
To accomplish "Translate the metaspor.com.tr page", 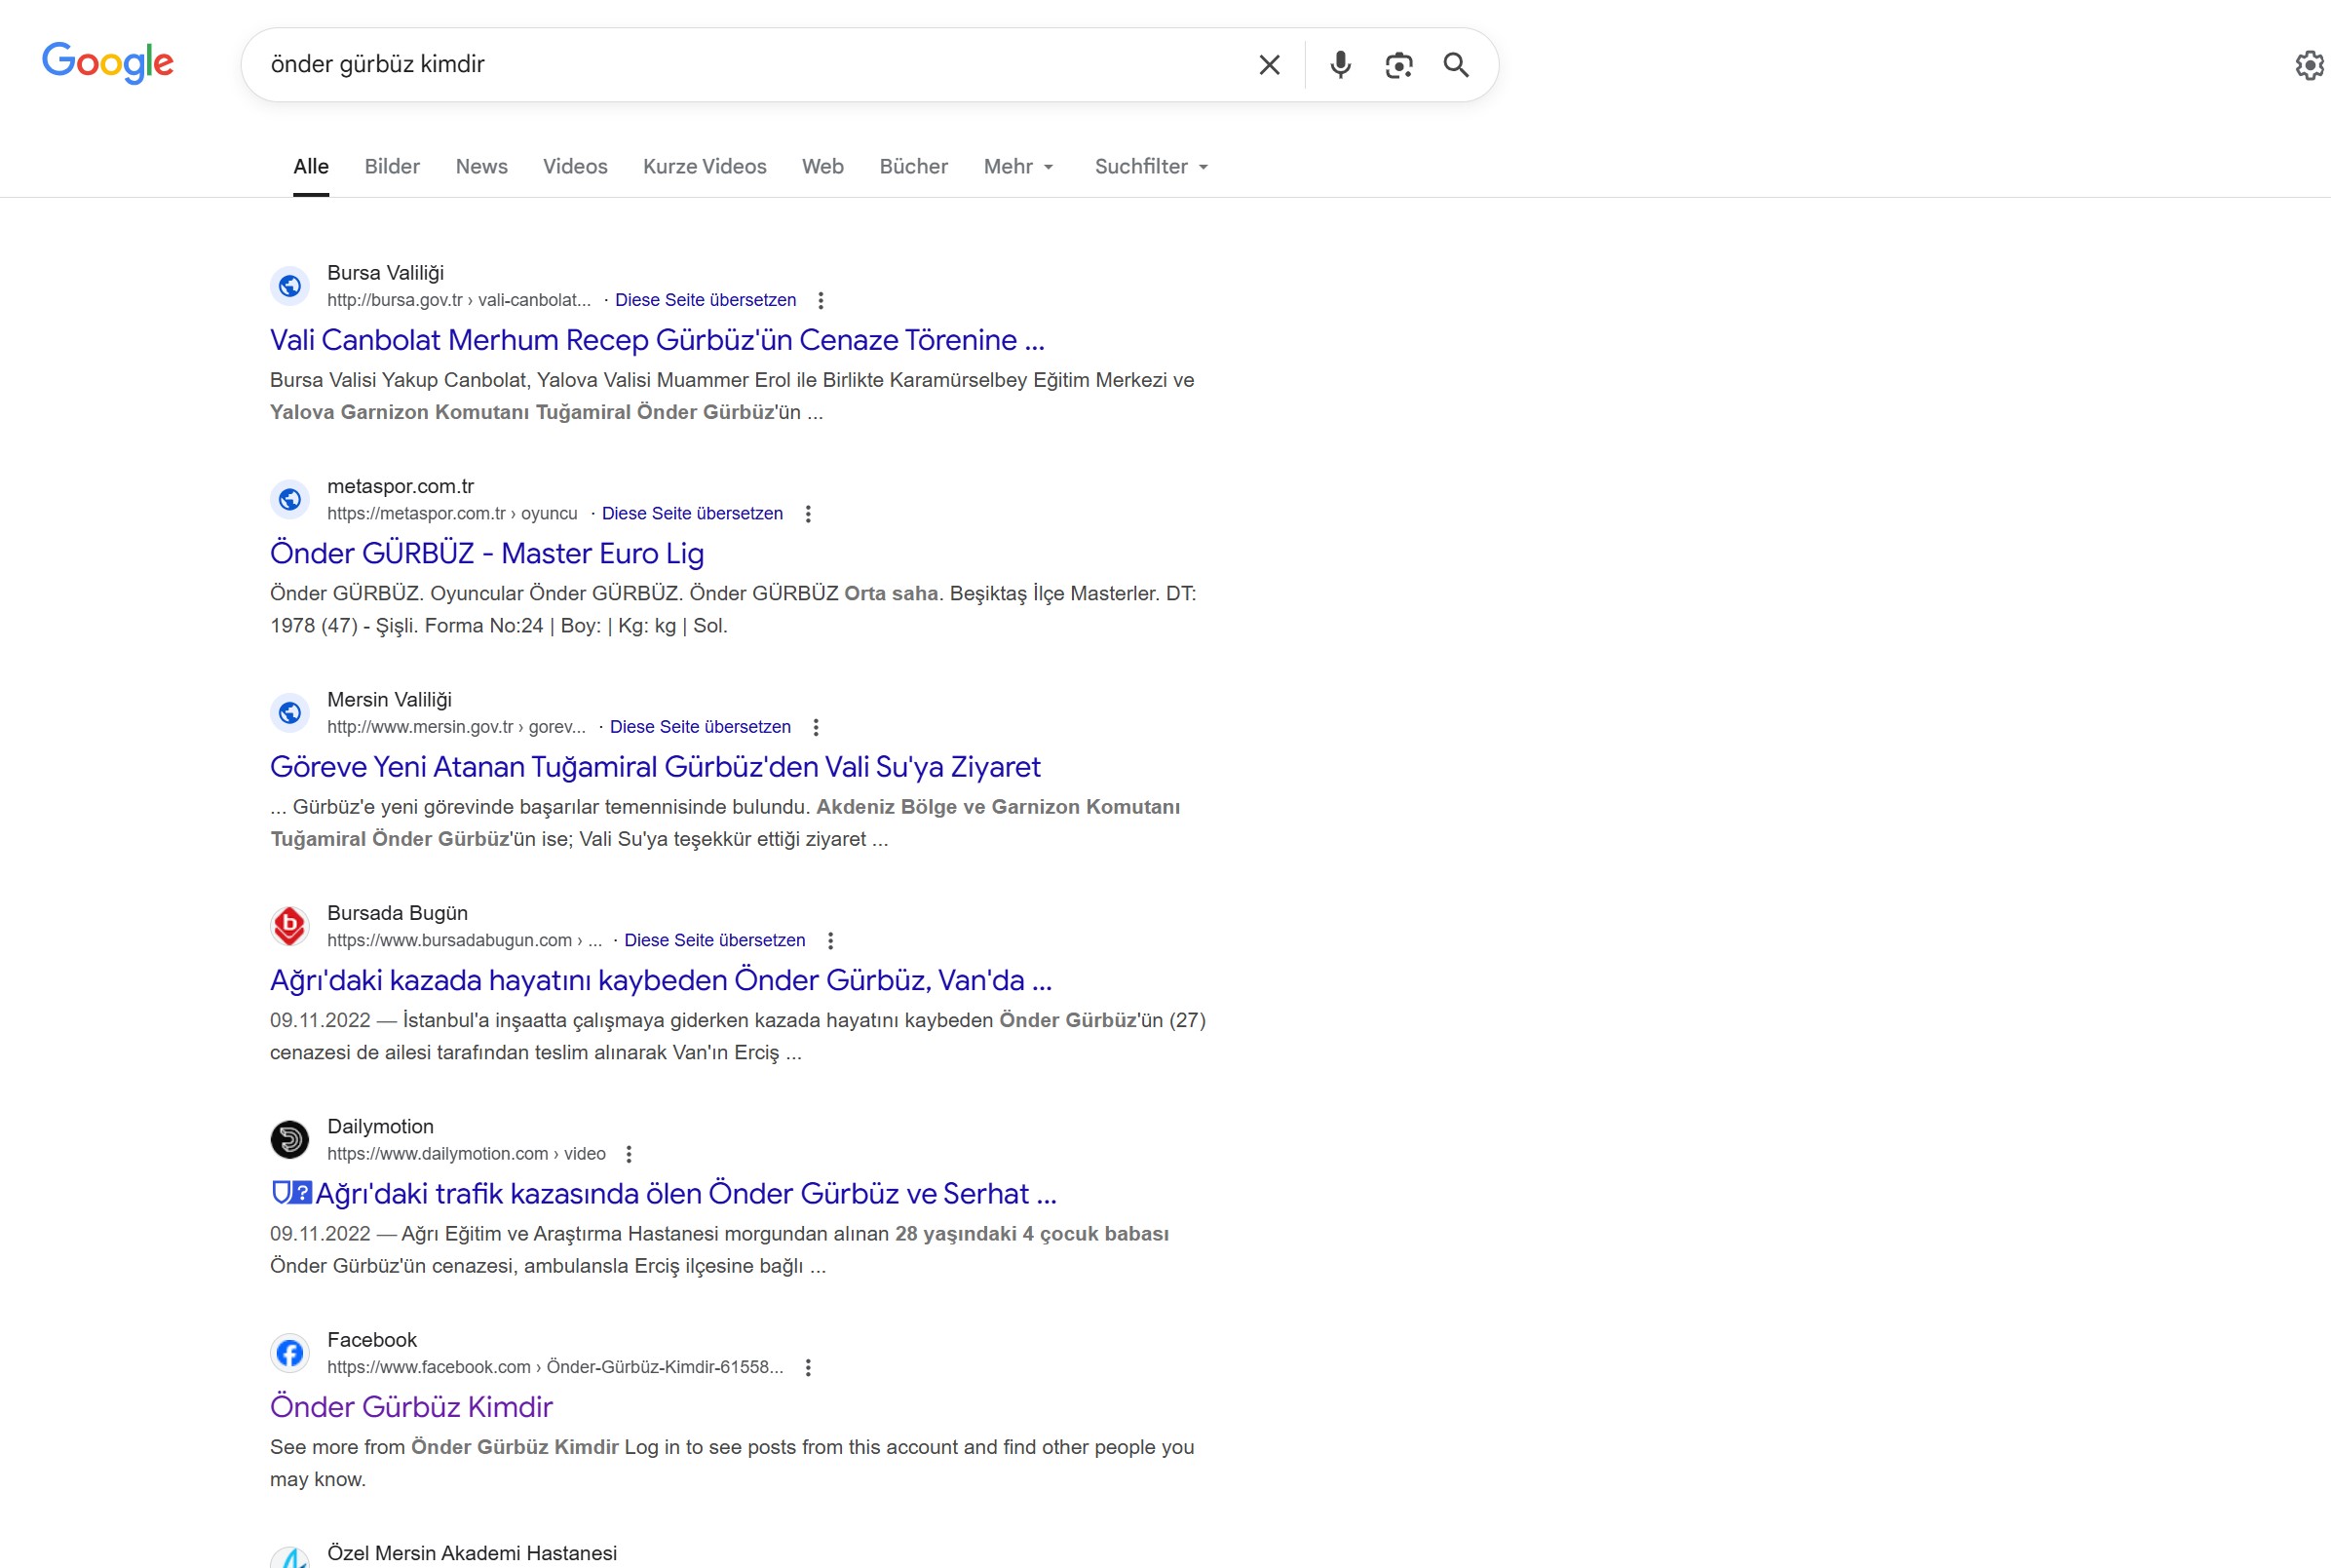I will tap(692, 514).
